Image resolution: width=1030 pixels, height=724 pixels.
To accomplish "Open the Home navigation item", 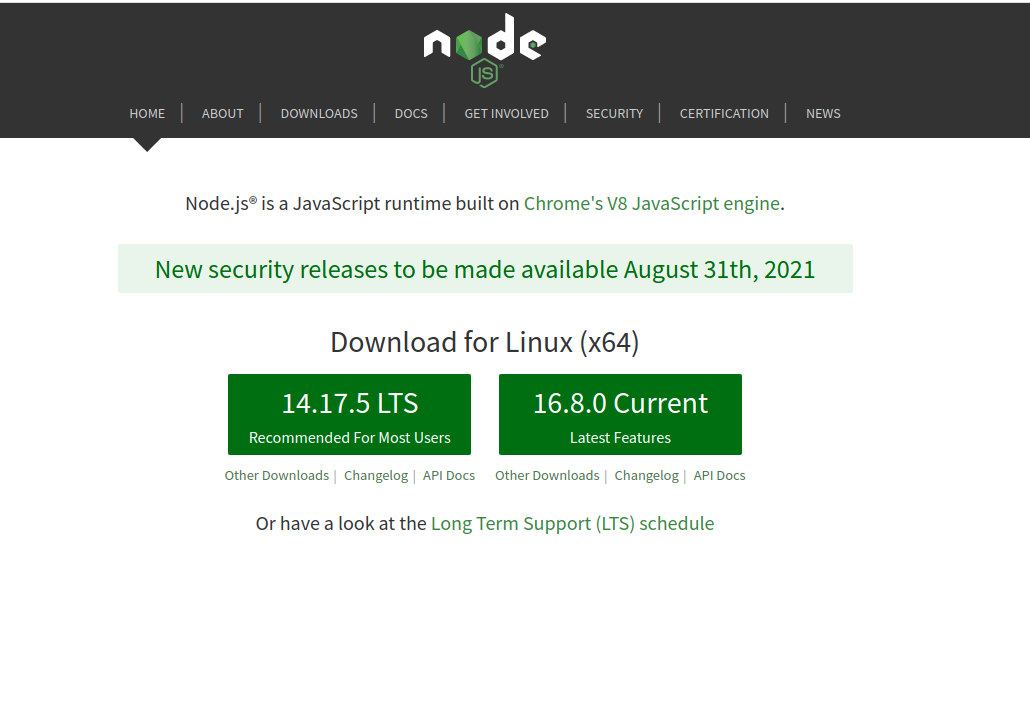I will [x=147, y=113].
